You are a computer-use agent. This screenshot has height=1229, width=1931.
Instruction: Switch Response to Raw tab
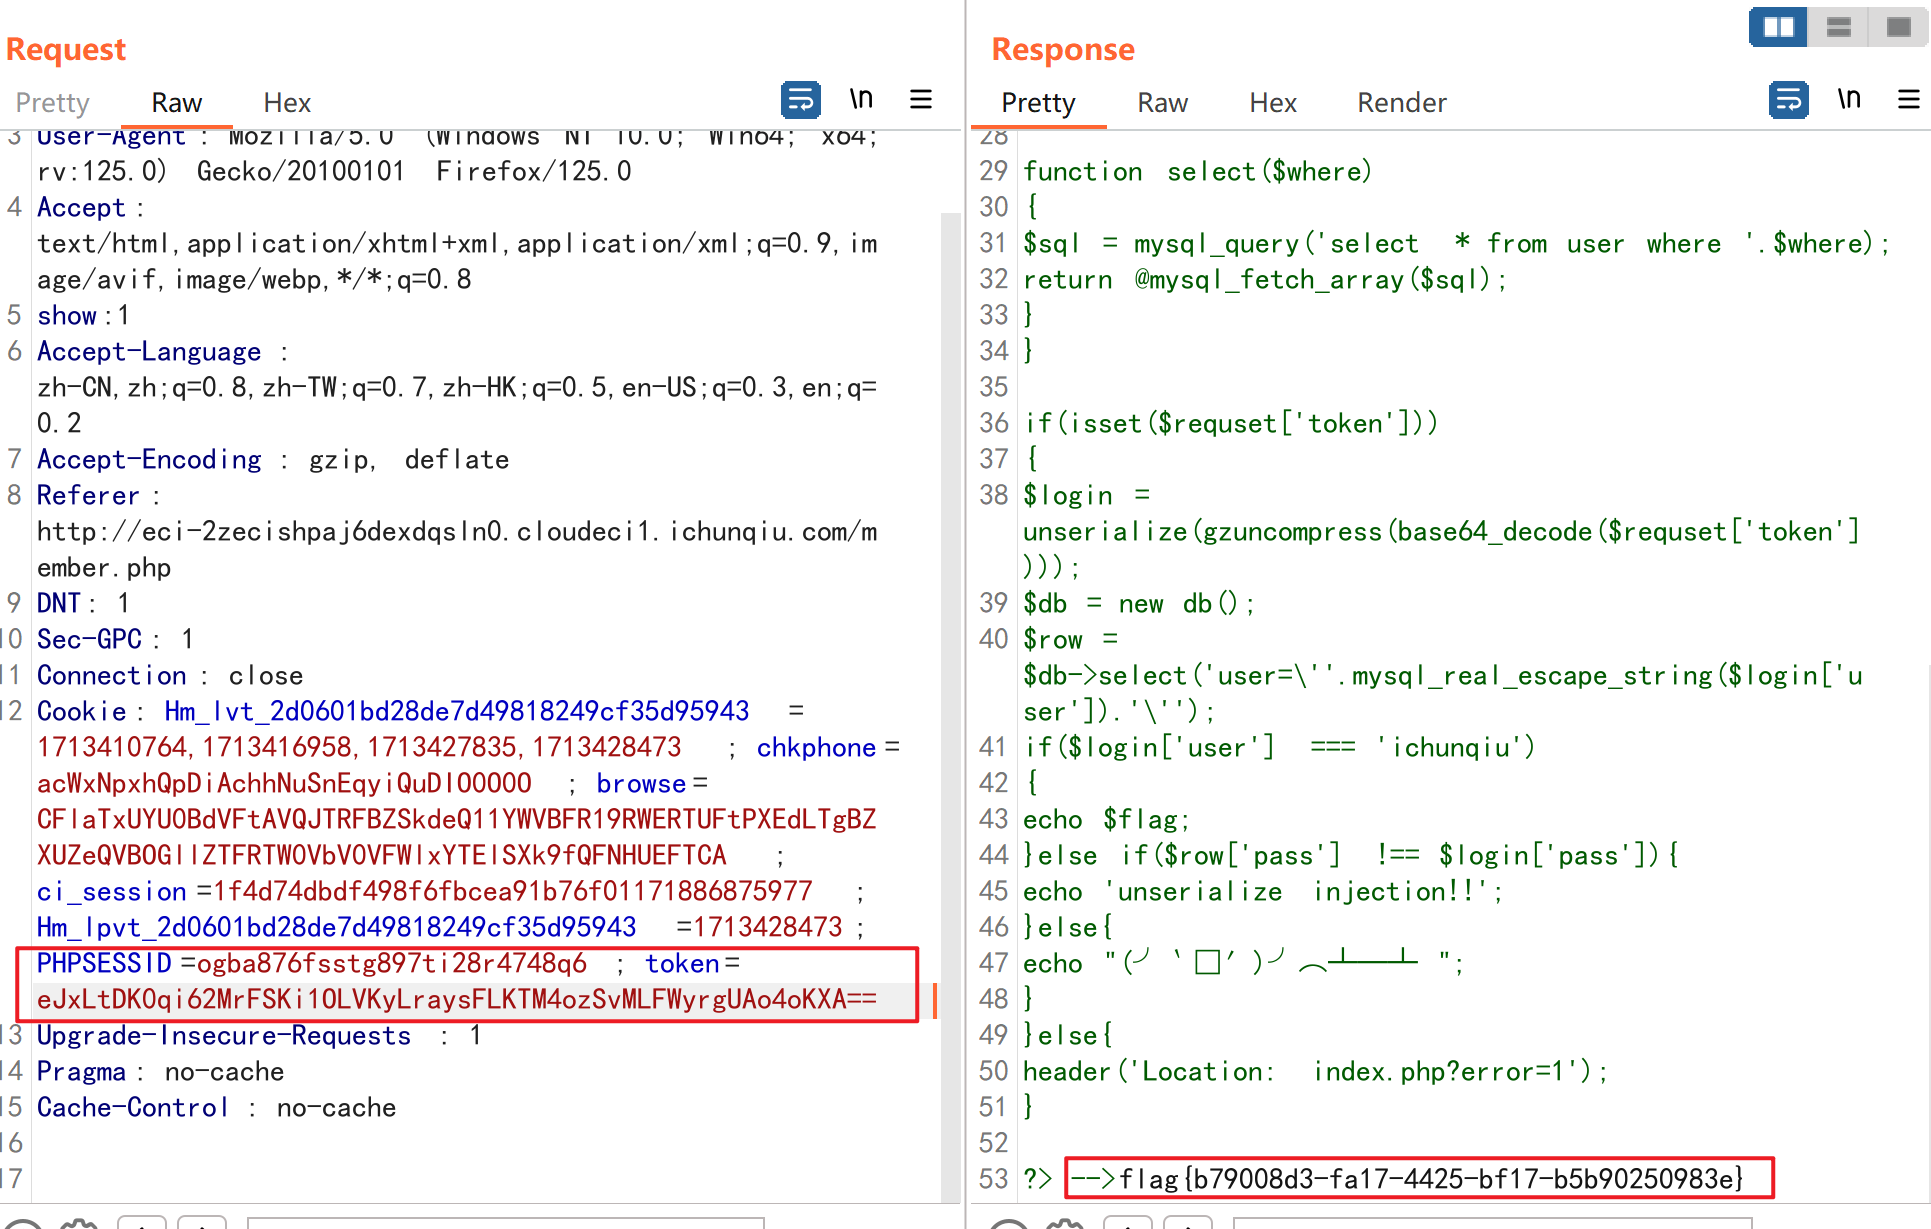point(1162,103)
